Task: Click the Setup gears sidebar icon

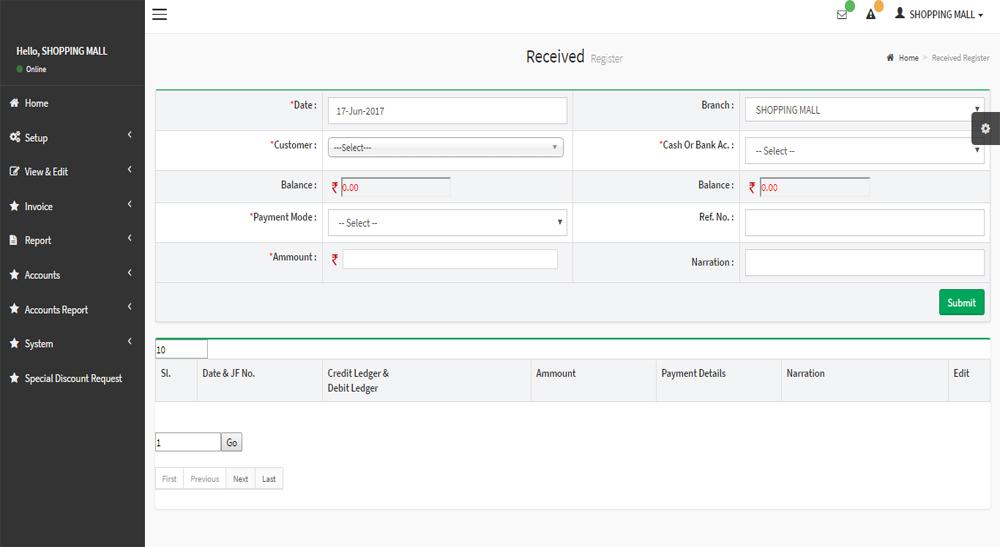Action: (x=15, y=137)
